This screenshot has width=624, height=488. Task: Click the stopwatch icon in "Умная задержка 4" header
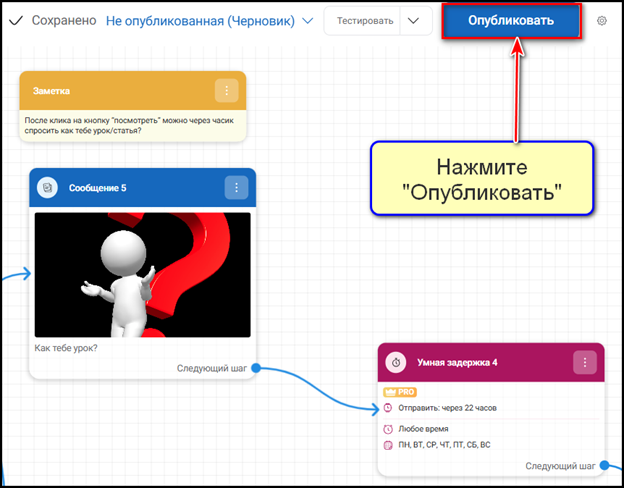(397, 362)
